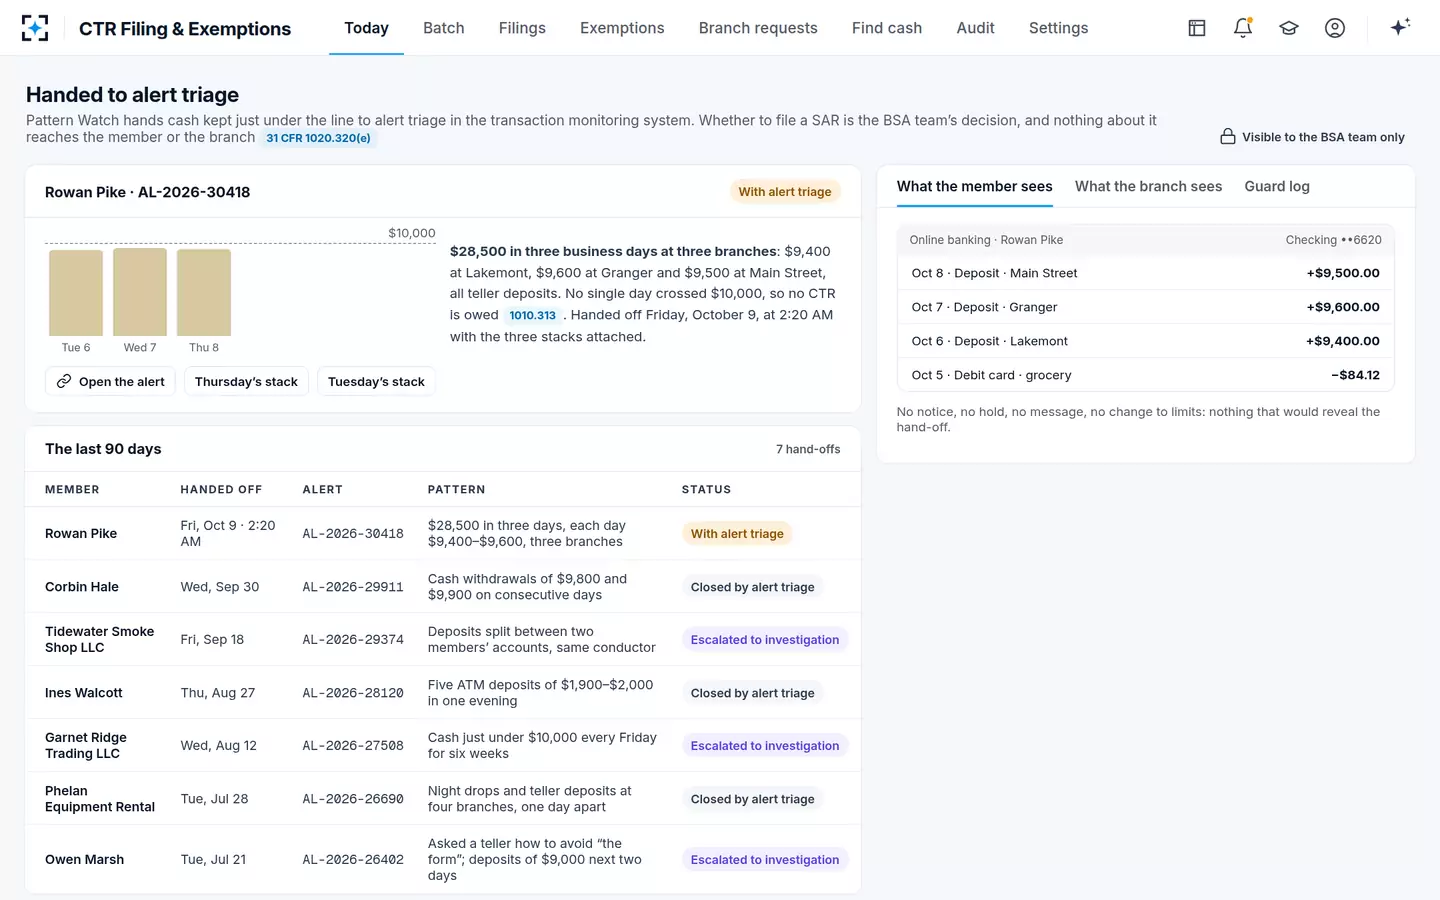Viewport: 1440px width, 900px height.
Task: Launch the sparkle AI assistant icon
Action: coord(1400,27)
